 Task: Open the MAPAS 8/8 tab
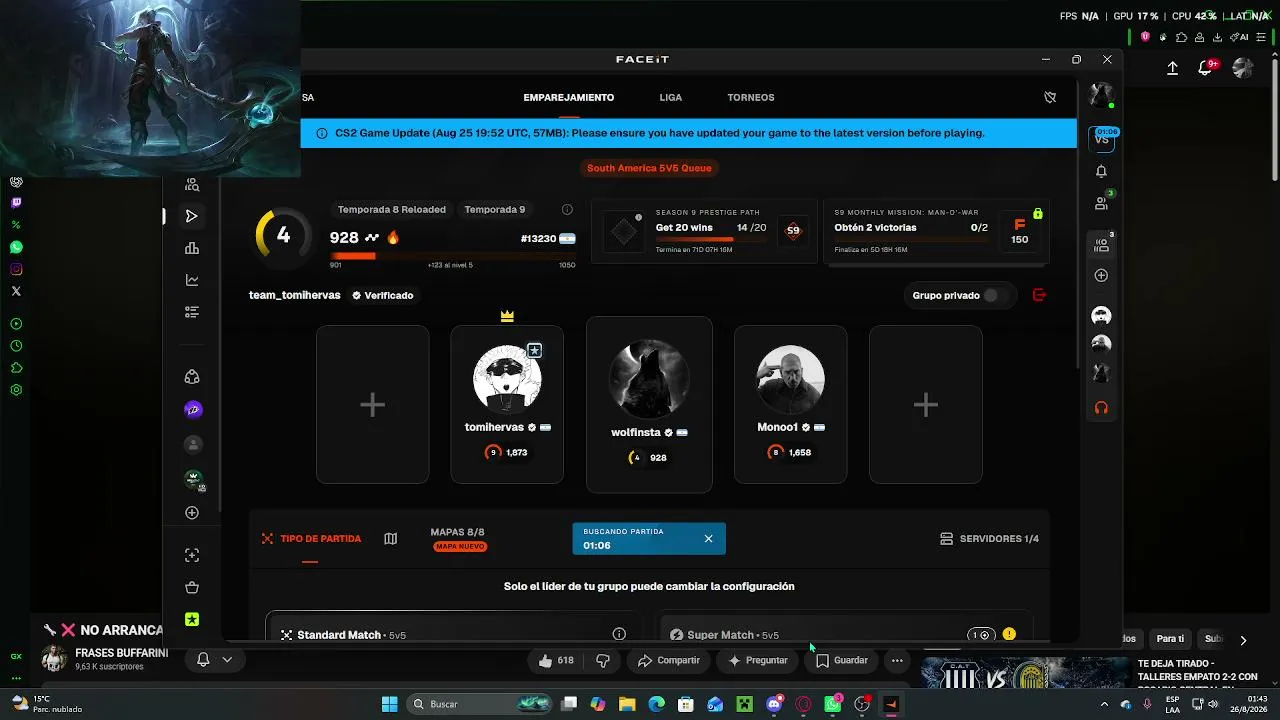pyautogui.click(x=459, y=539)
